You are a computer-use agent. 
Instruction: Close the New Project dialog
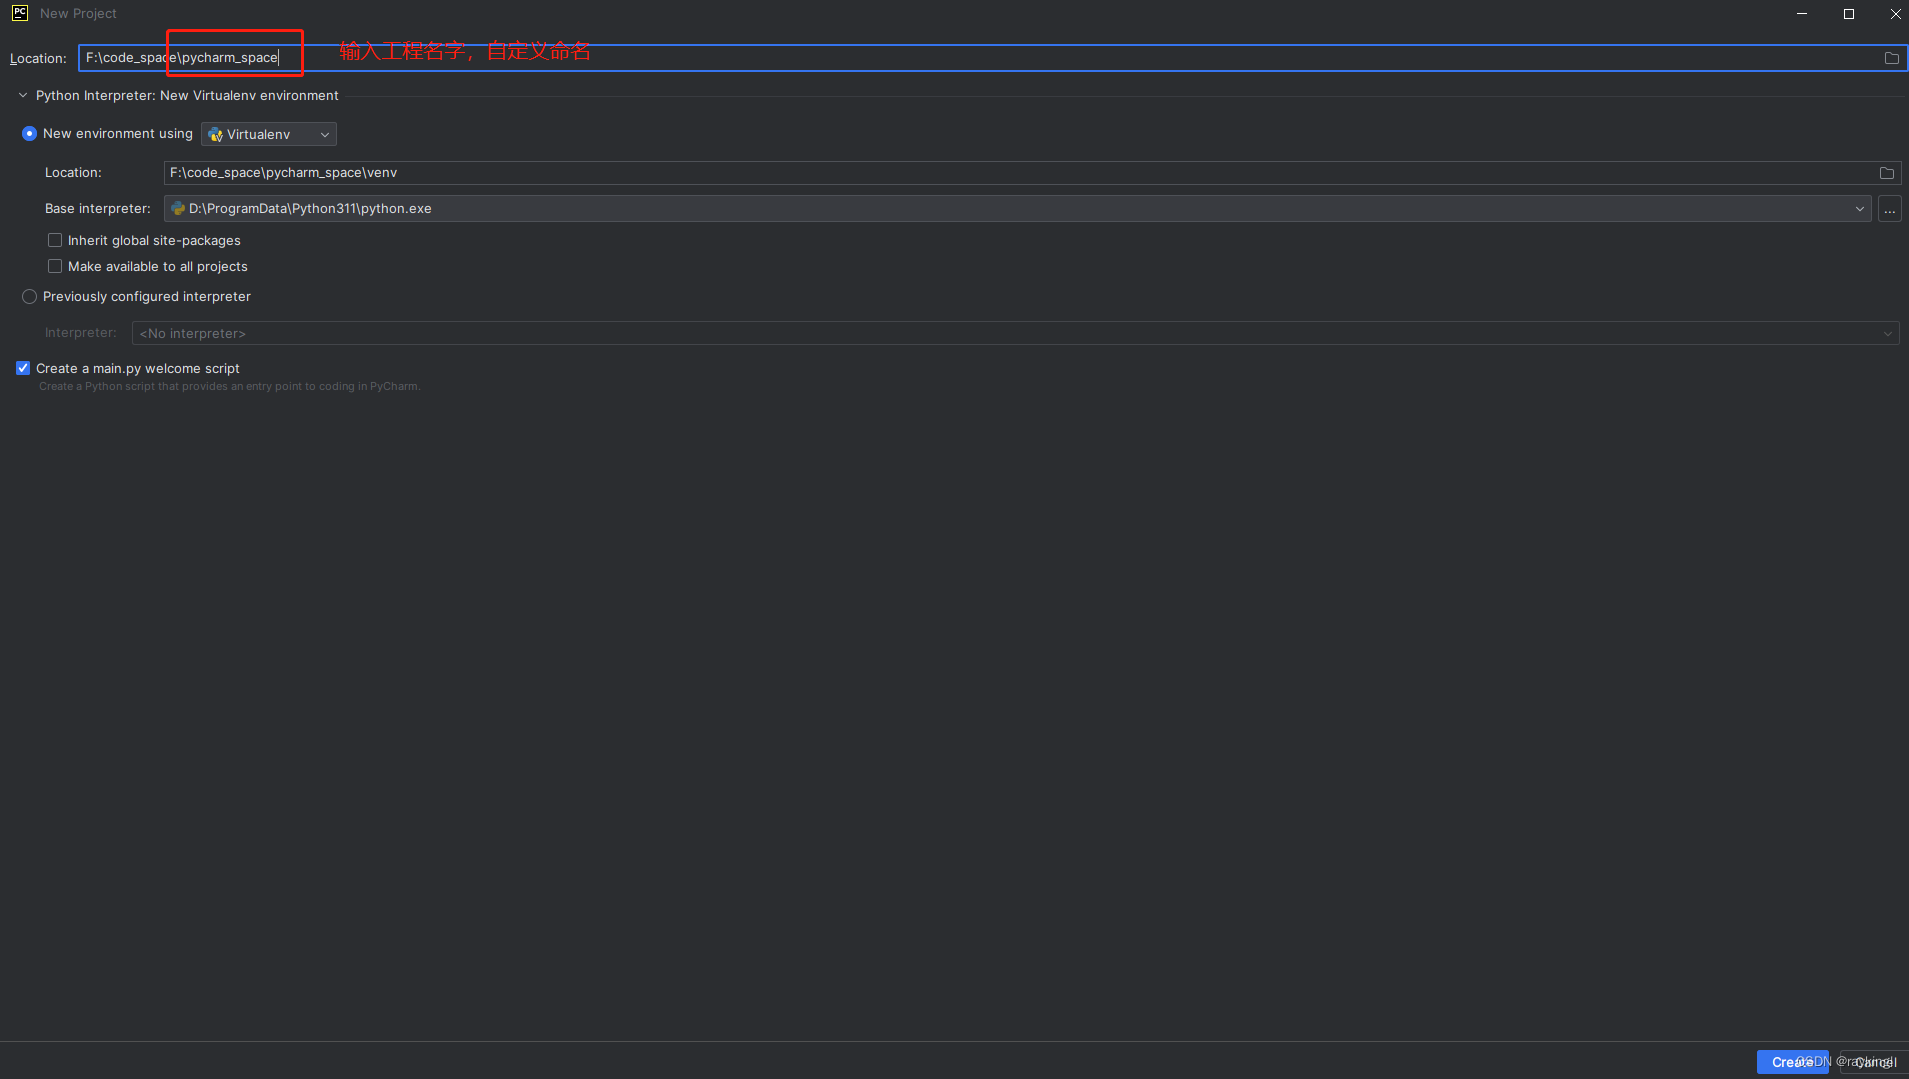click(1895, 14)
